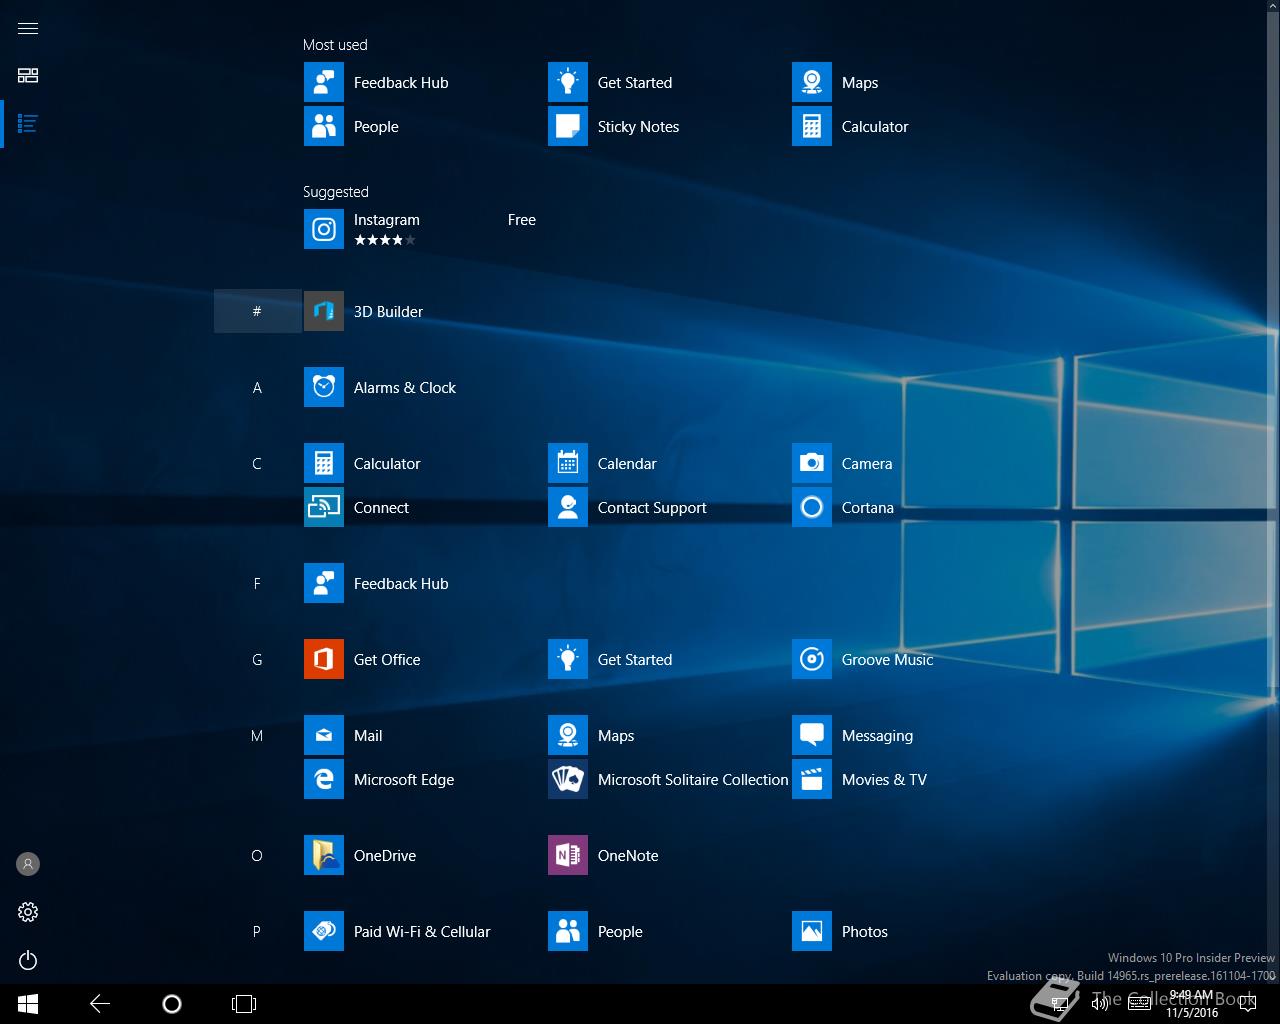Click the M section letter header
This screenshot has width=1280, height=1024.
click(257, 735)
